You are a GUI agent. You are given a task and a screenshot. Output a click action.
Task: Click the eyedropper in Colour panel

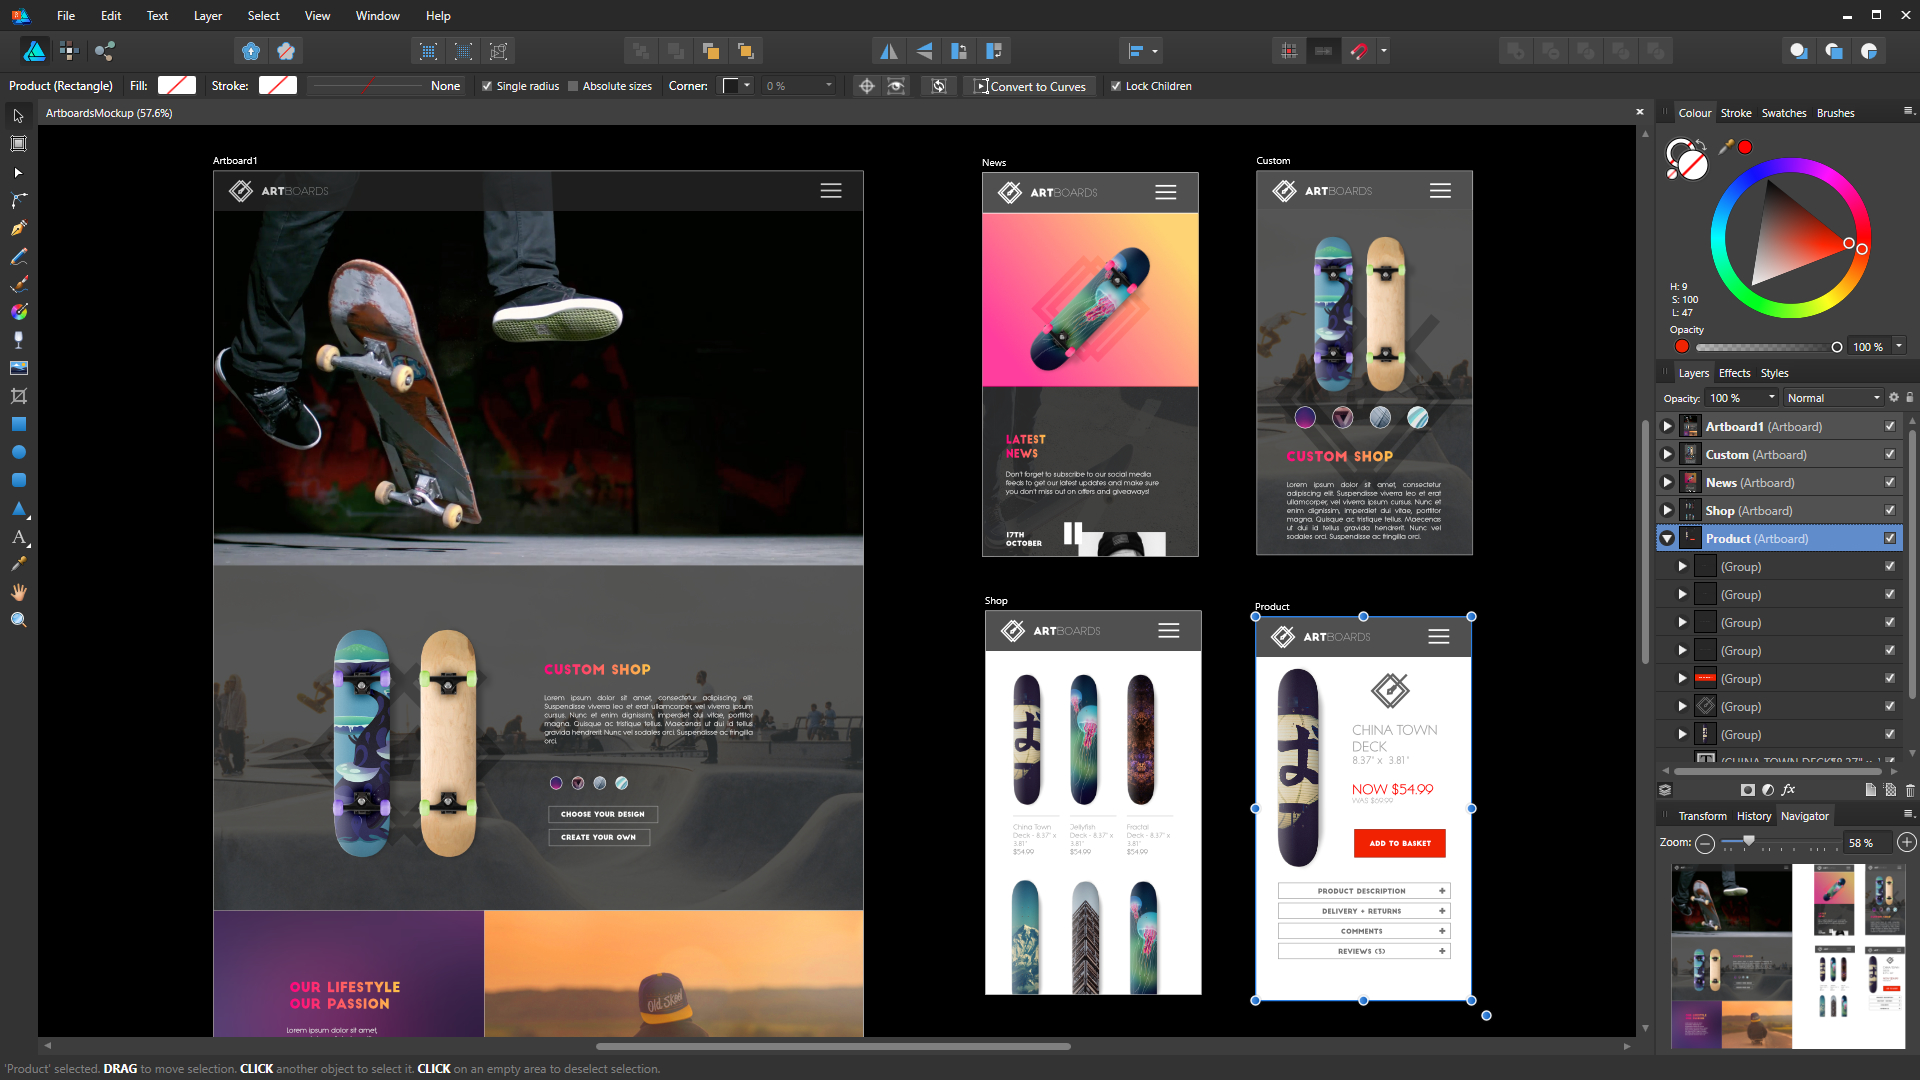point(1726,147)
